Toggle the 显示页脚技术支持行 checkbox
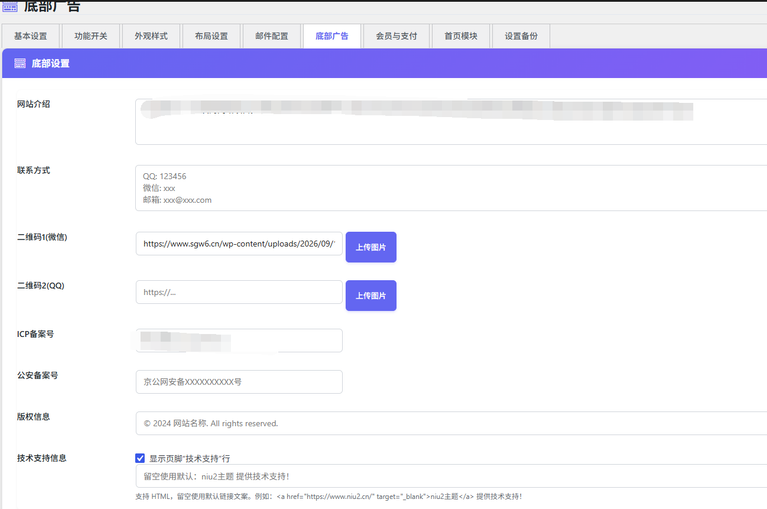Image resolution: width=767 pixels, height=509 pixels. [x=140, y=458]
